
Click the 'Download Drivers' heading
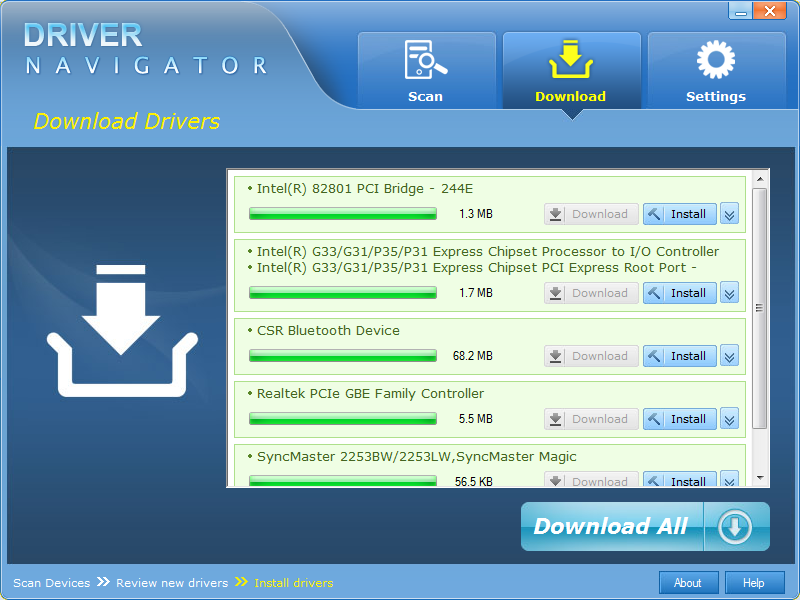[x=127, y=121]
